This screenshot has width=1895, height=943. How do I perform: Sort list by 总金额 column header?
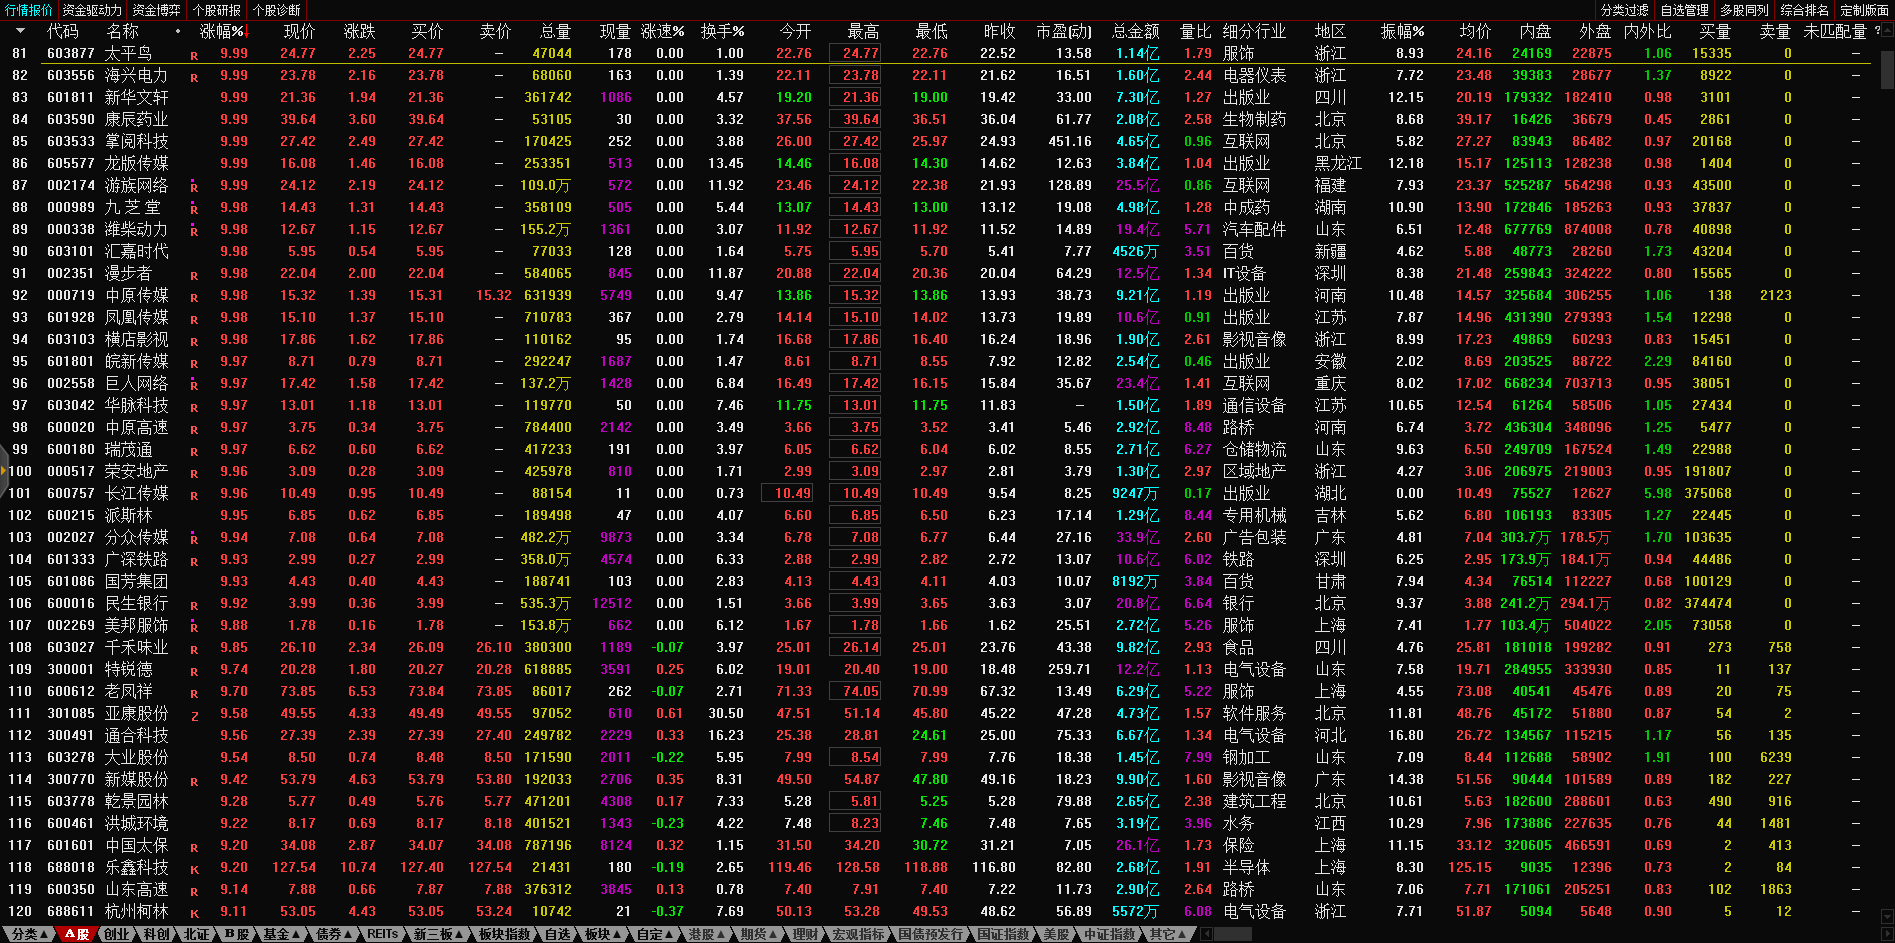pos(1135,31)
